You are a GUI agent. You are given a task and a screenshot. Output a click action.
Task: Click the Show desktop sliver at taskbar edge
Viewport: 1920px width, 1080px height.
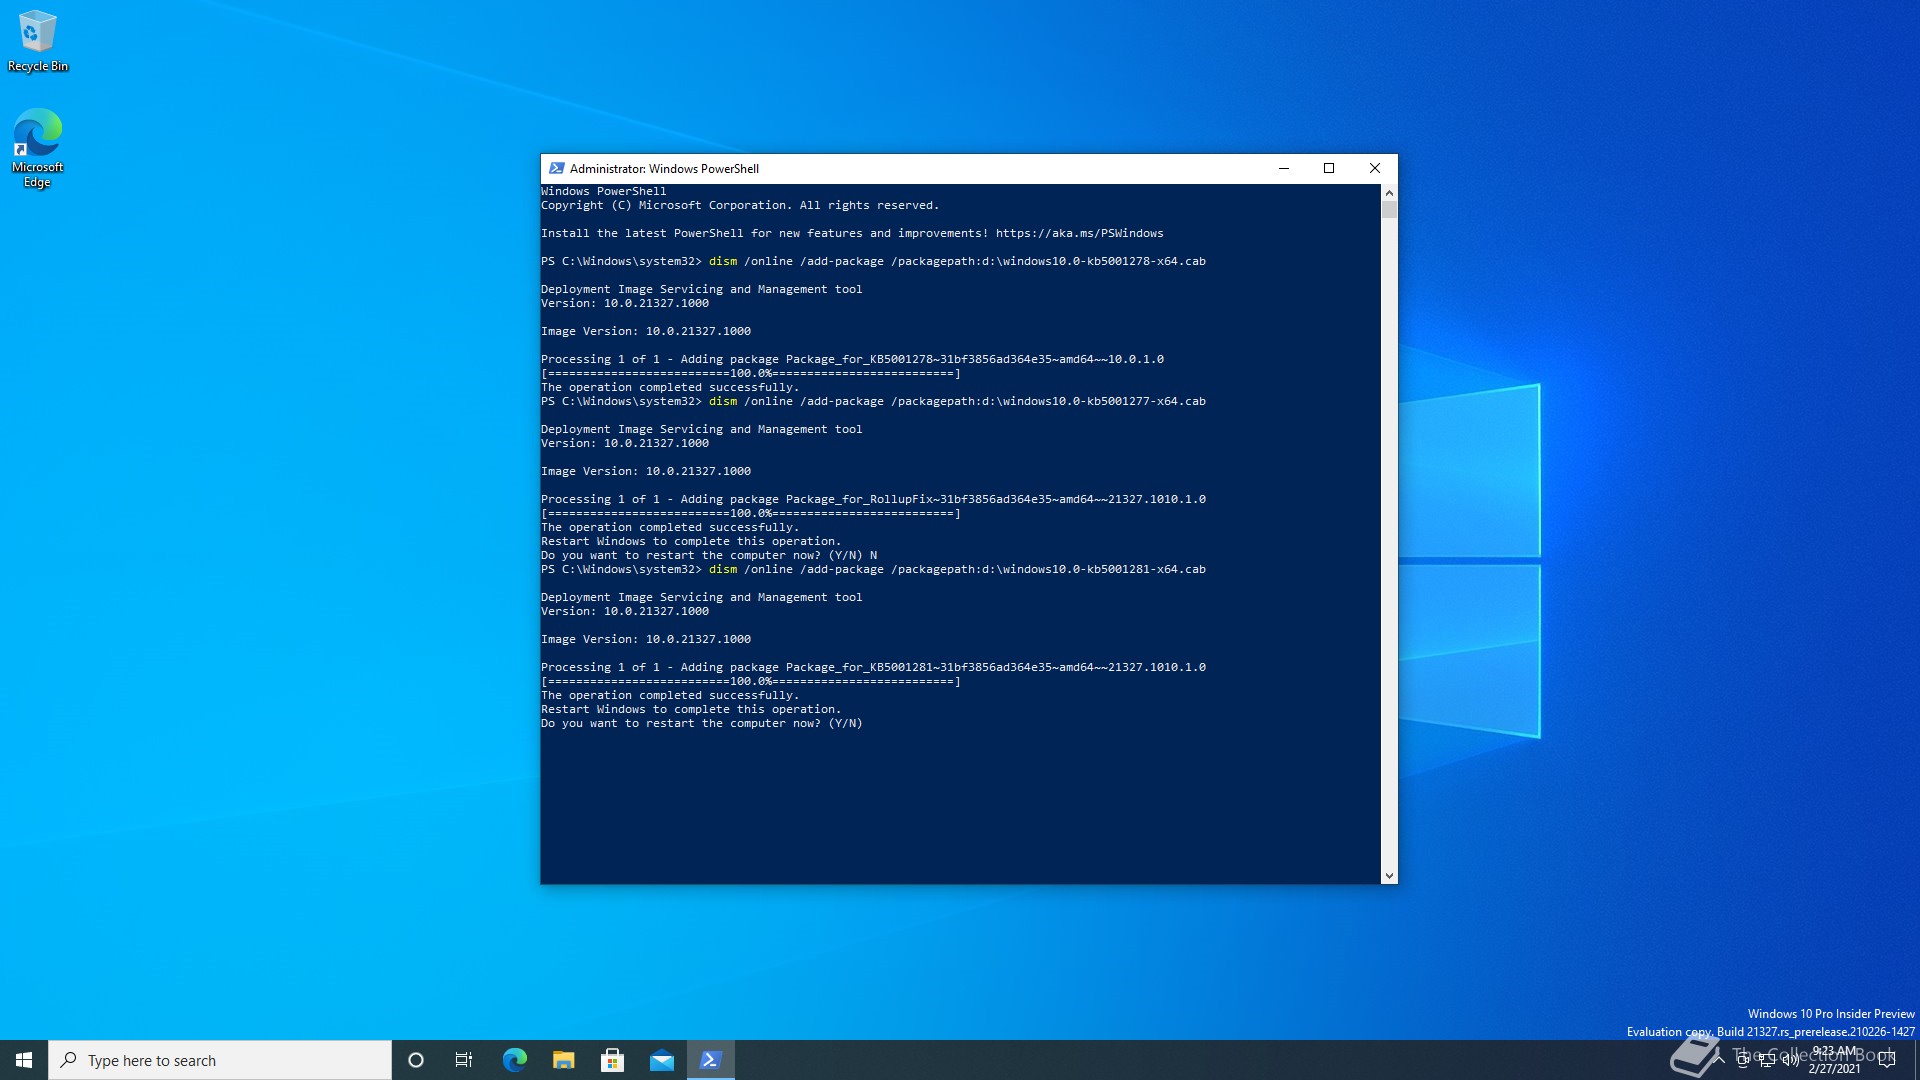pos(1916,1060)
